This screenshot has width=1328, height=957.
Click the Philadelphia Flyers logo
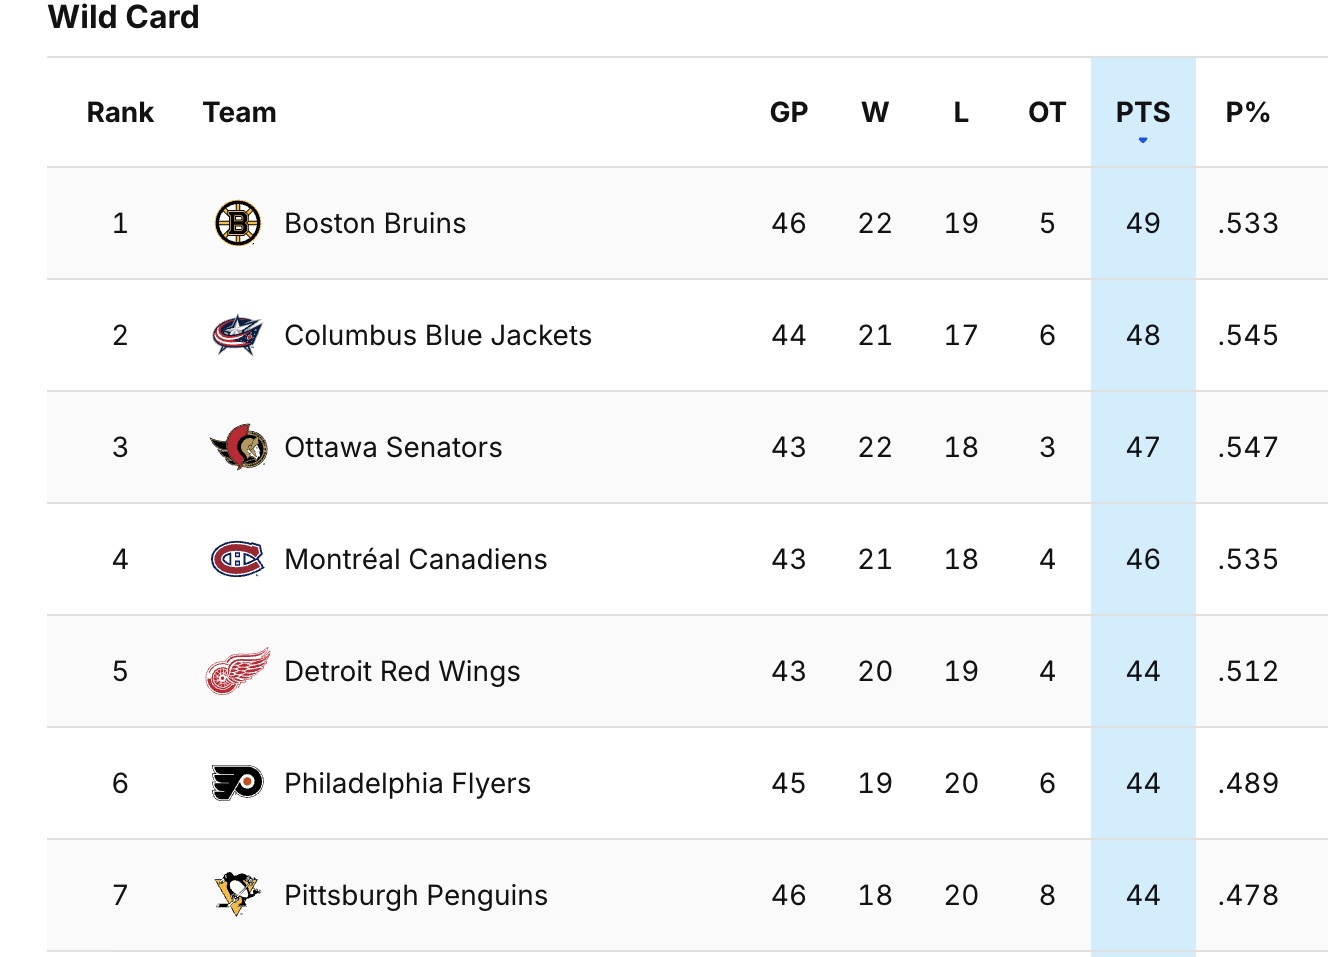[x=238, y=783]
